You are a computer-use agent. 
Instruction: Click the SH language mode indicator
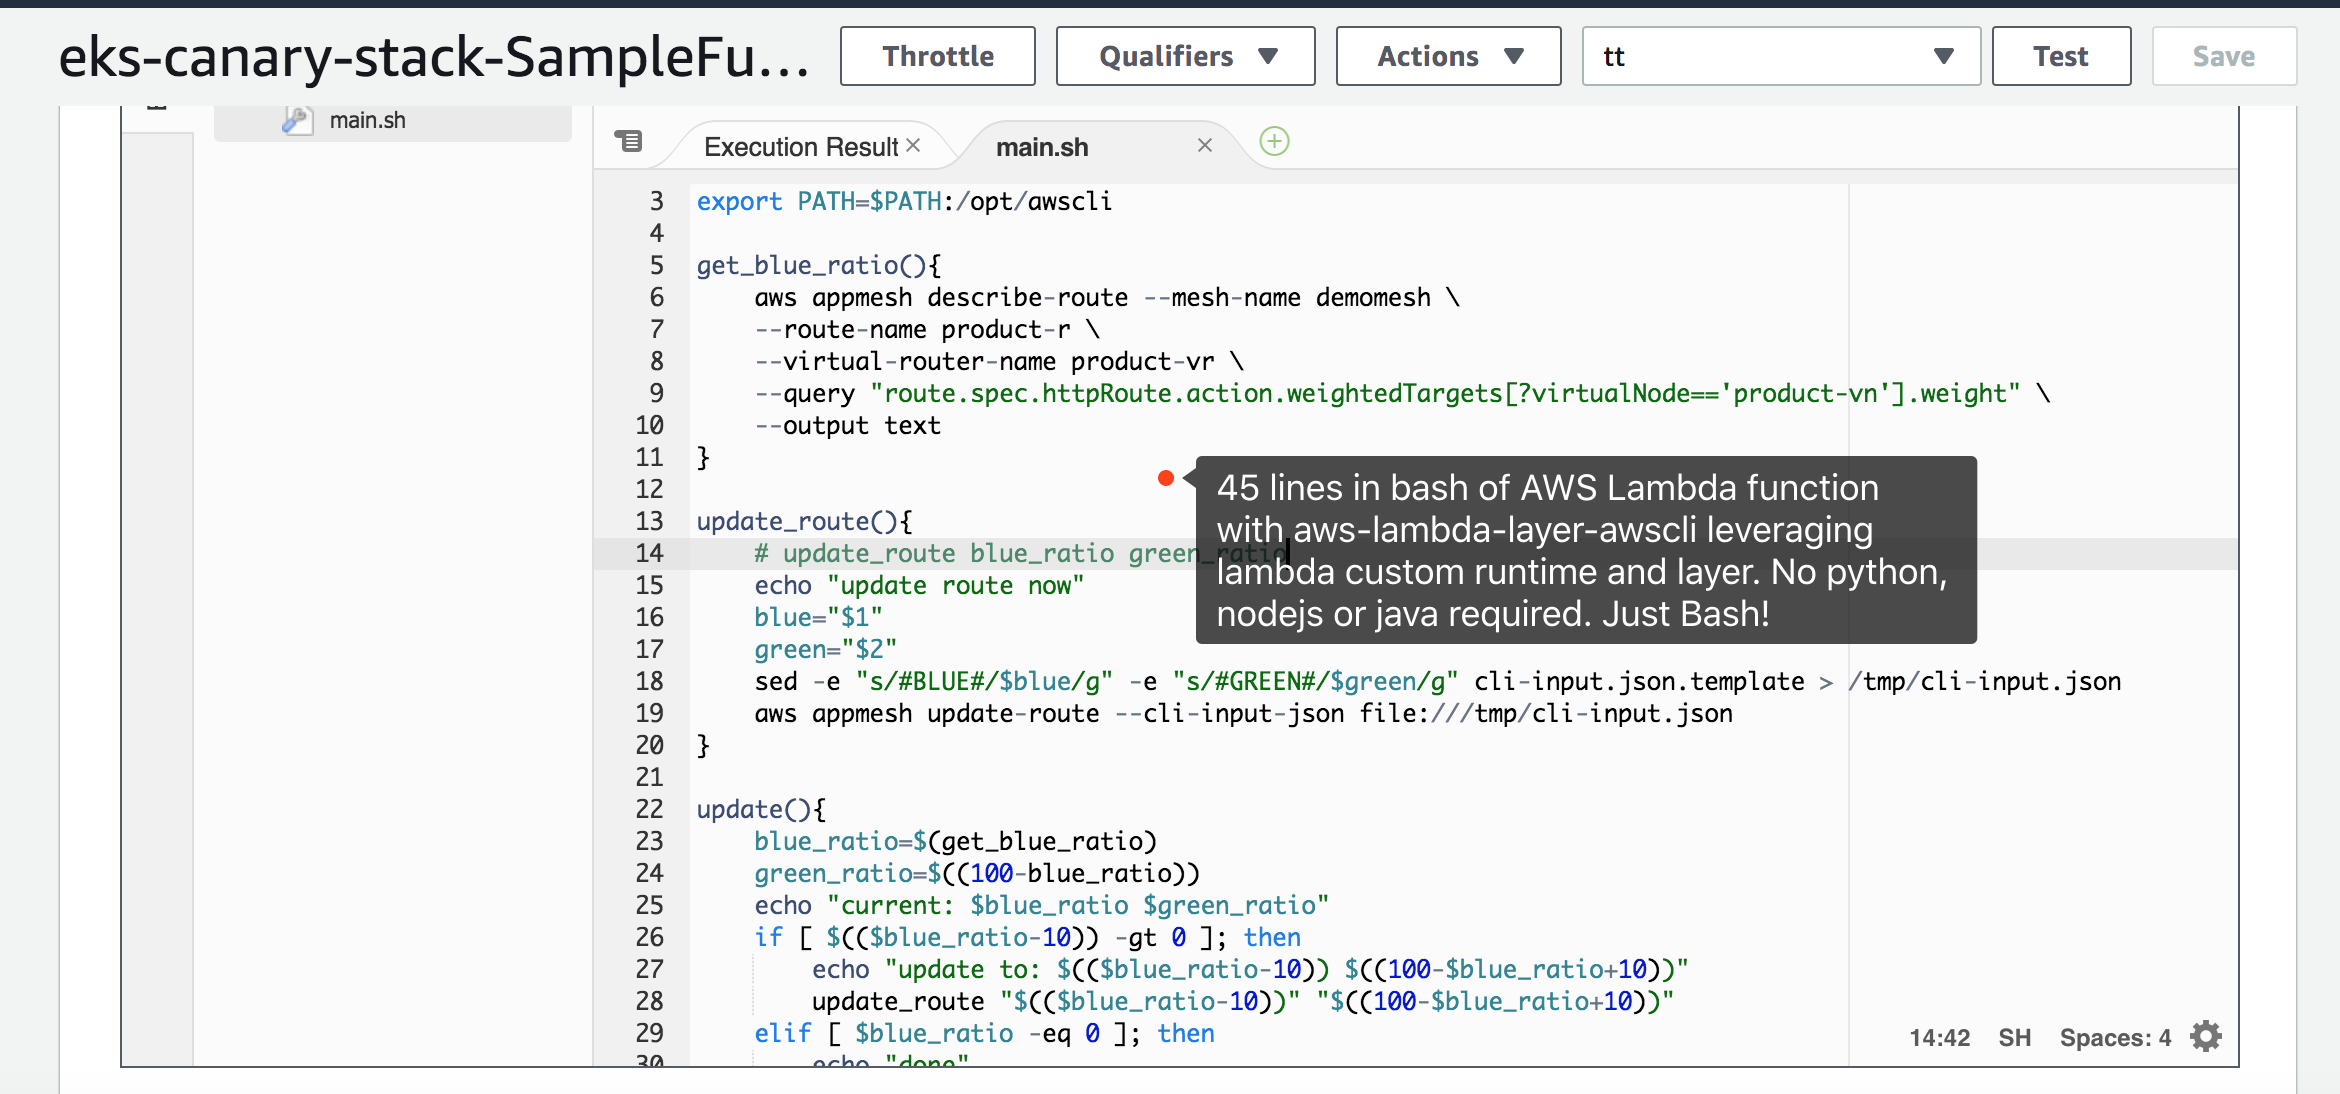(2014, 1038)
